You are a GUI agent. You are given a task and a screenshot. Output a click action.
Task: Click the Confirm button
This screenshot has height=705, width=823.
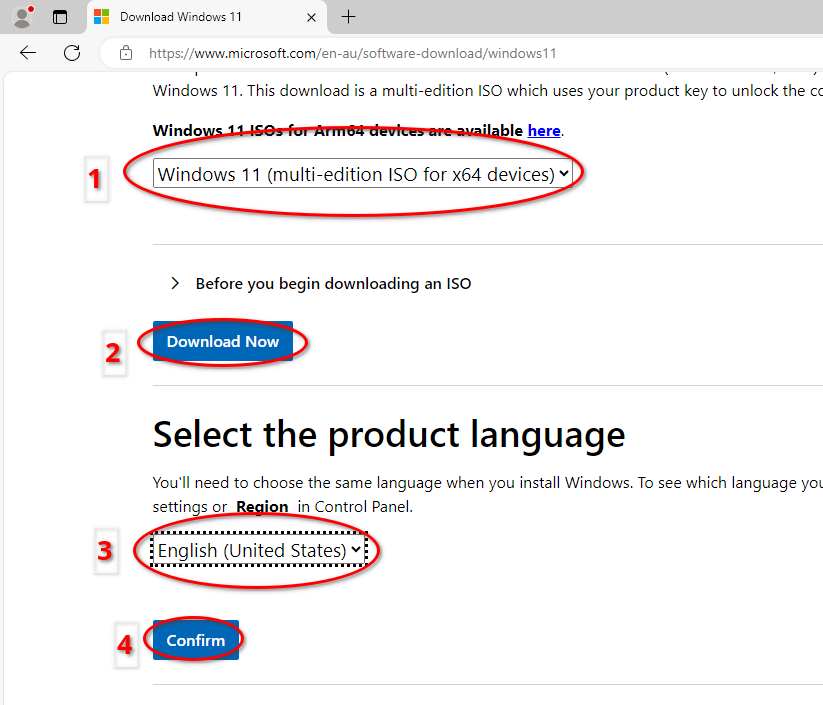196,640
